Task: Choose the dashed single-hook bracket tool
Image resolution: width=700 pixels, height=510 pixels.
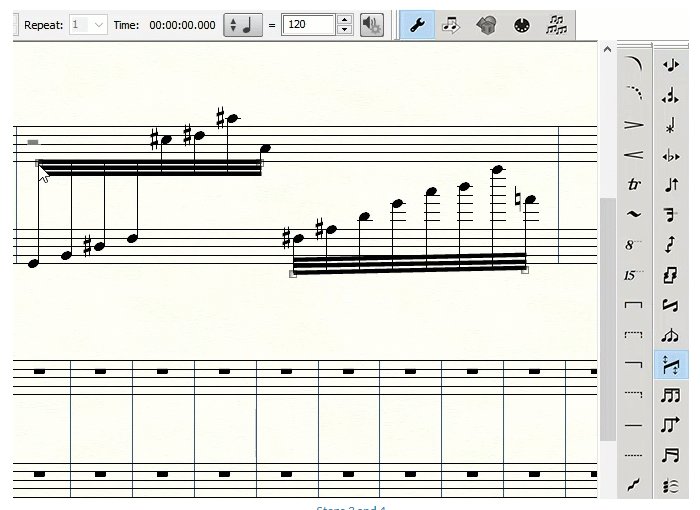Action: 633,395
